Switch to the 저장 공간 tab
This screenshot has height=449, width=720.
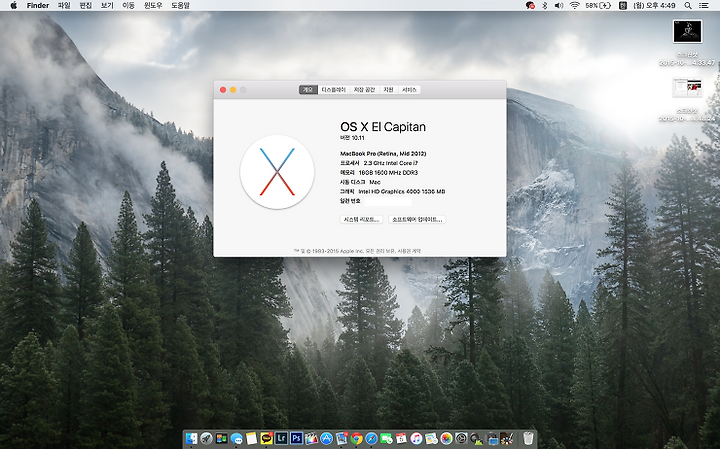coord(364,90)
